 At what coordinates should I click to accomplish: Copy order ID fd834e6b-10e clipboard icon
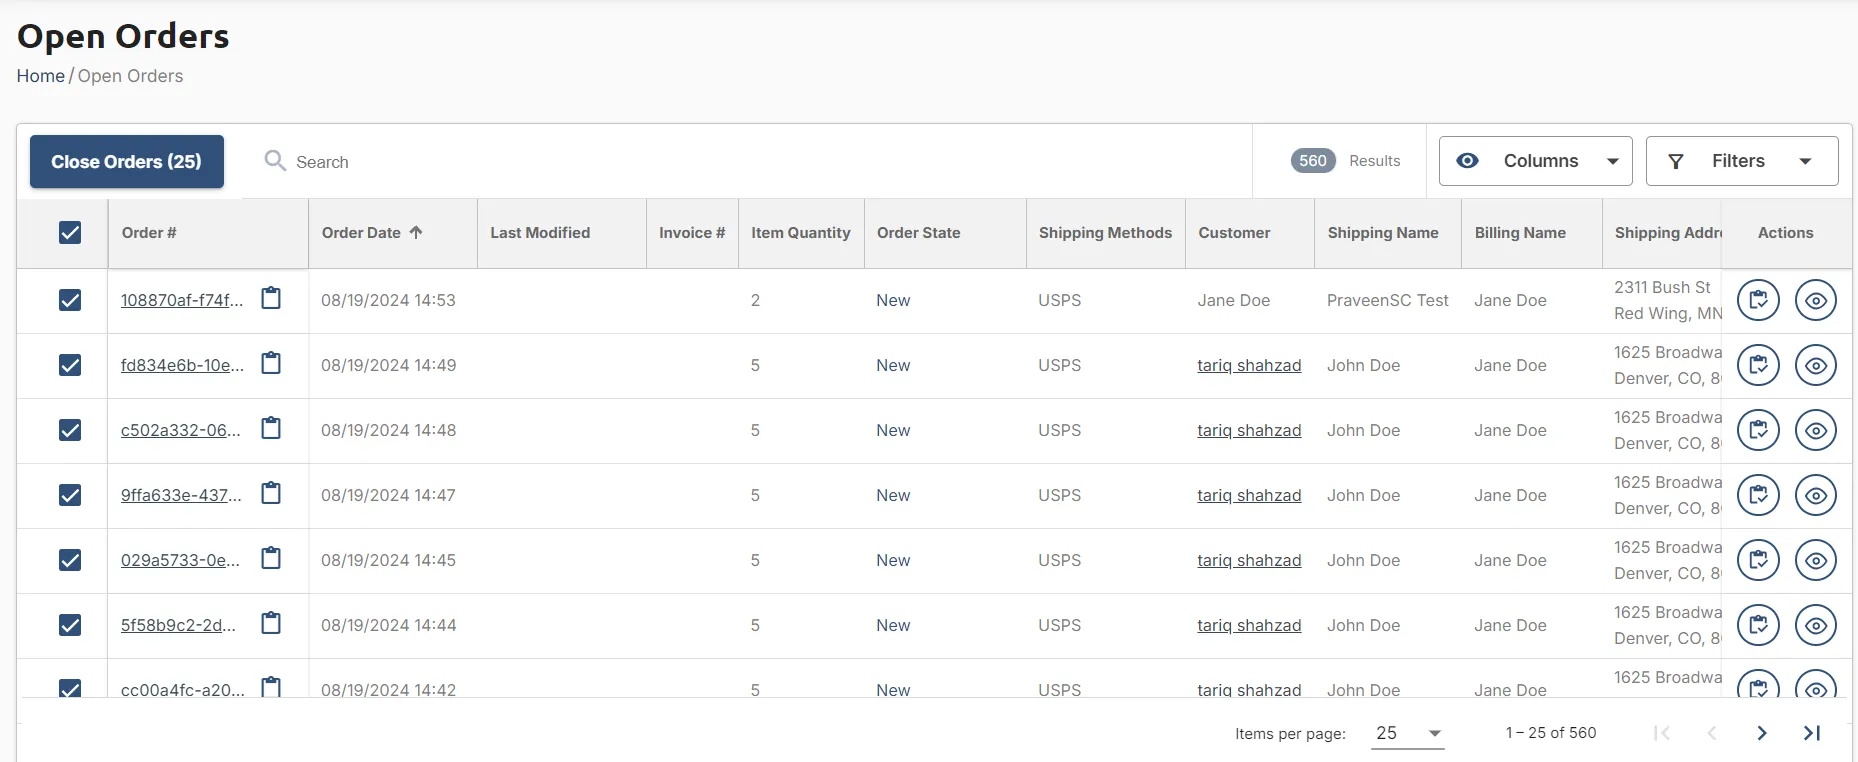pyautogui.click(x=271, y=363)
